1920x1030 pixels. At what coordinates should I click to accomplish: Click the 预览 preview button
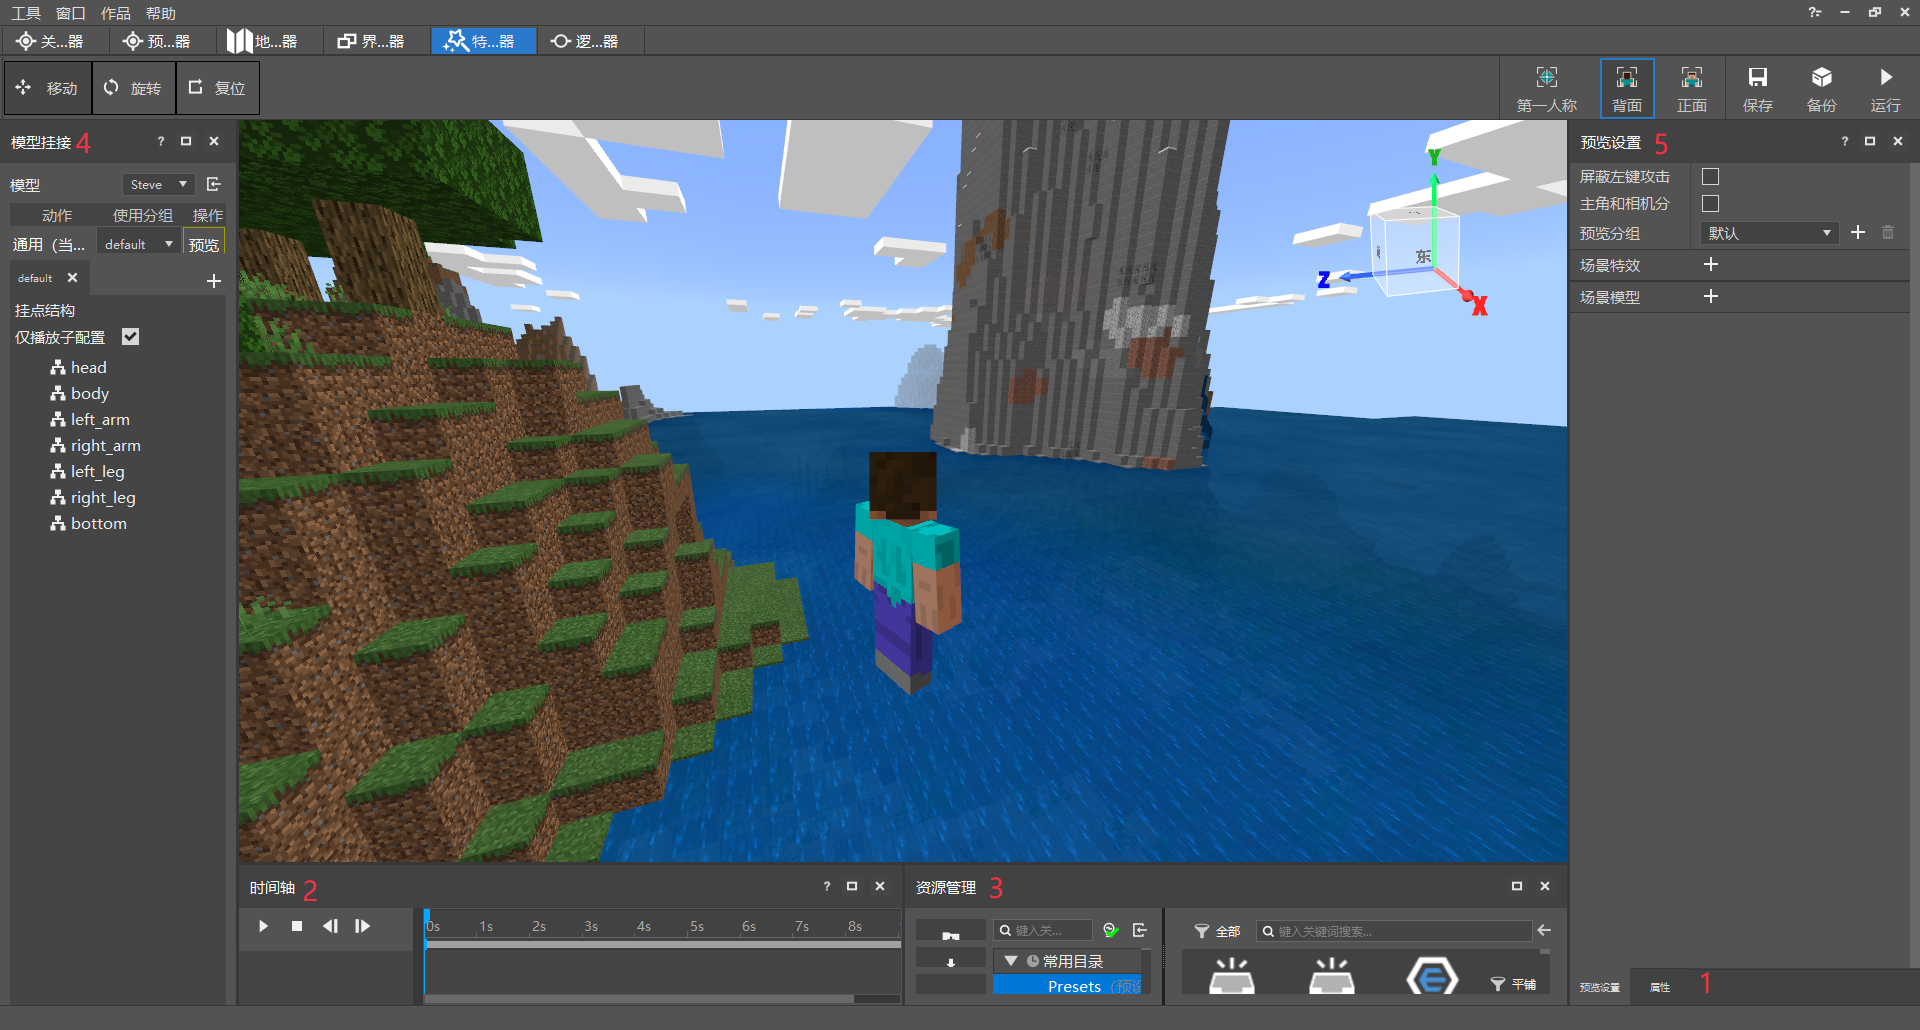tap(204, 244)
